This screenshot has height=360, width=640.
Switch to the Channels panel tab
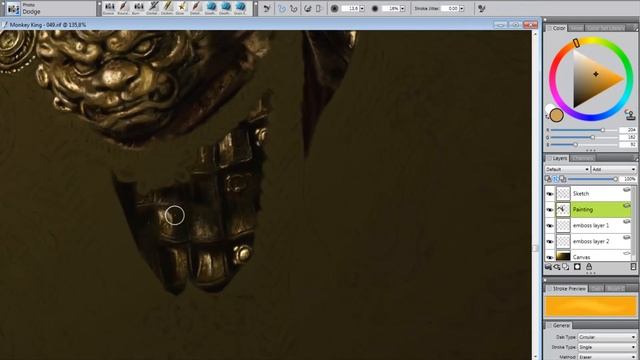tap(583, 158)
